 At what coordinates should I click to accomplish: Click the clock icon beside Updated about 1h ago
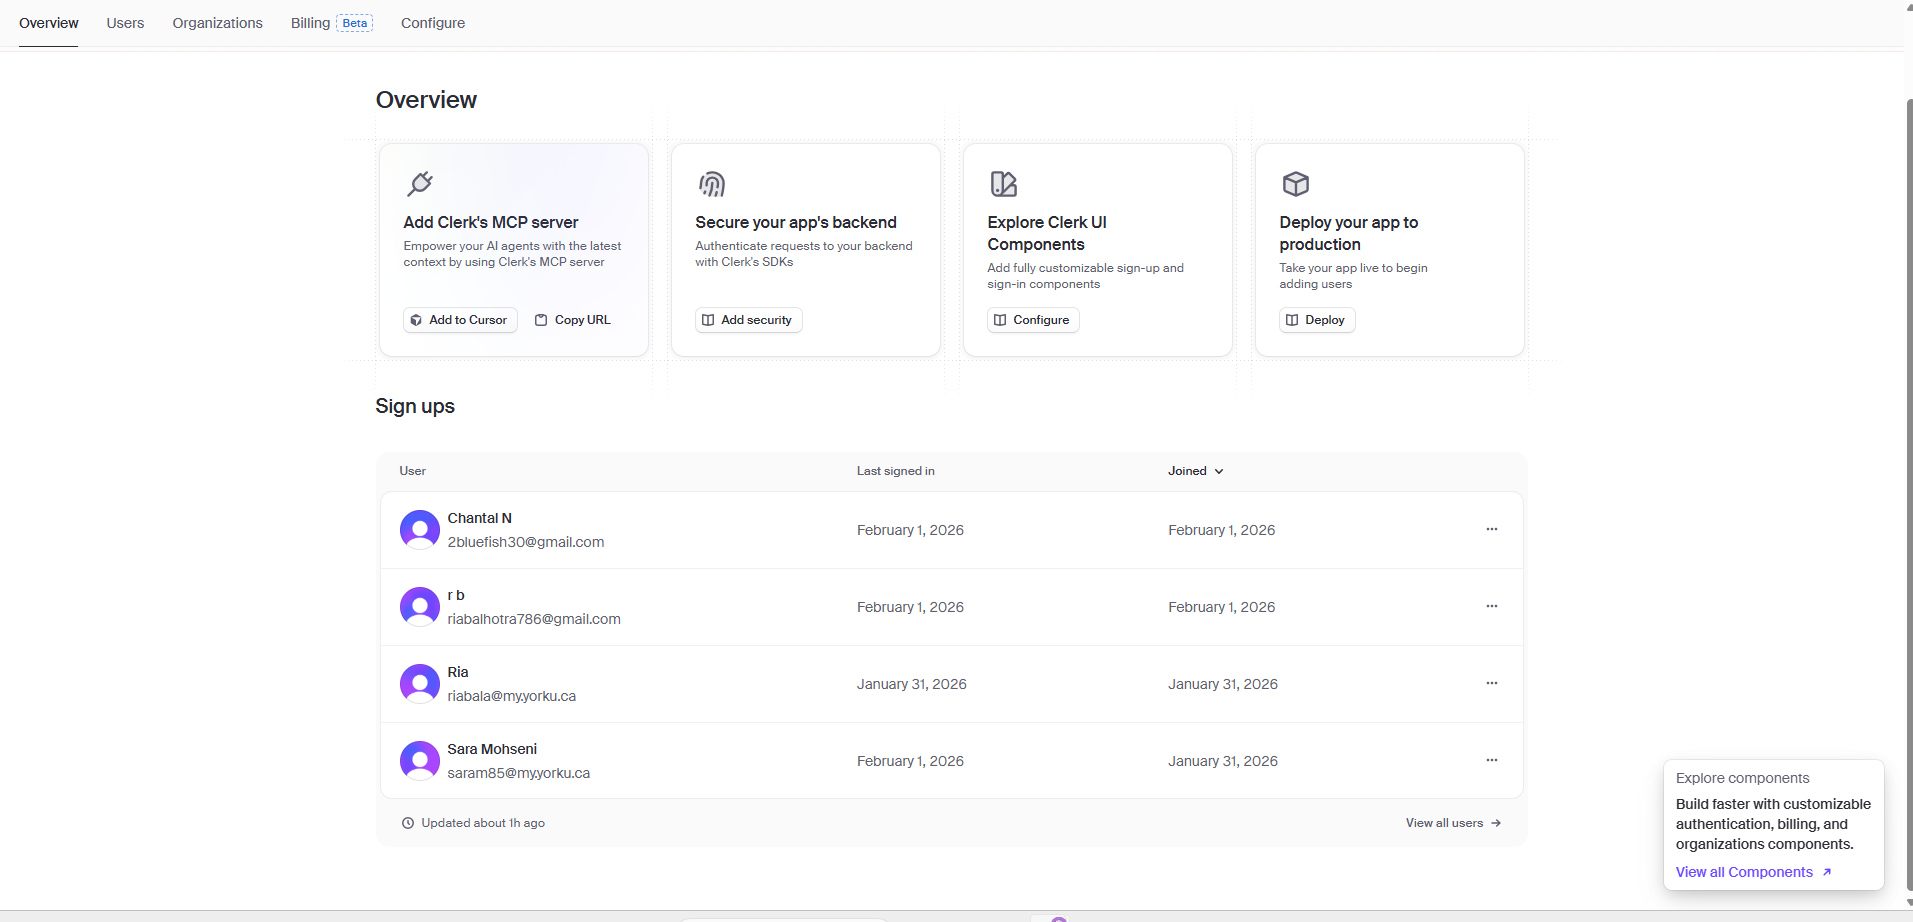coord(408,823)
